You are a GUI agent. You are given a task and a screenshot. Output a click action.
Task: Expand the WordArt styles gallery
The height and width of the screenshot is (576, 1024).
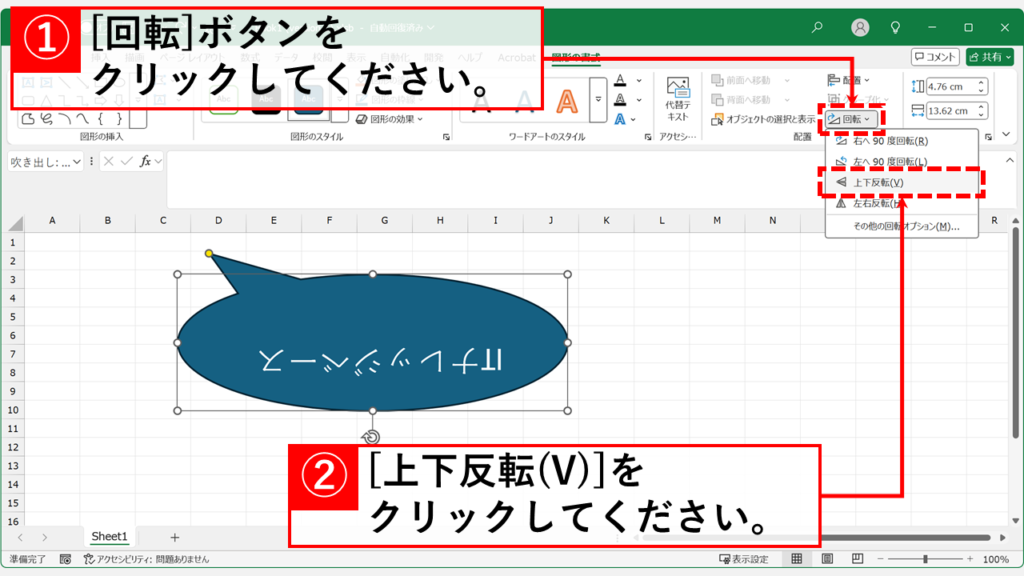[598, 99]
